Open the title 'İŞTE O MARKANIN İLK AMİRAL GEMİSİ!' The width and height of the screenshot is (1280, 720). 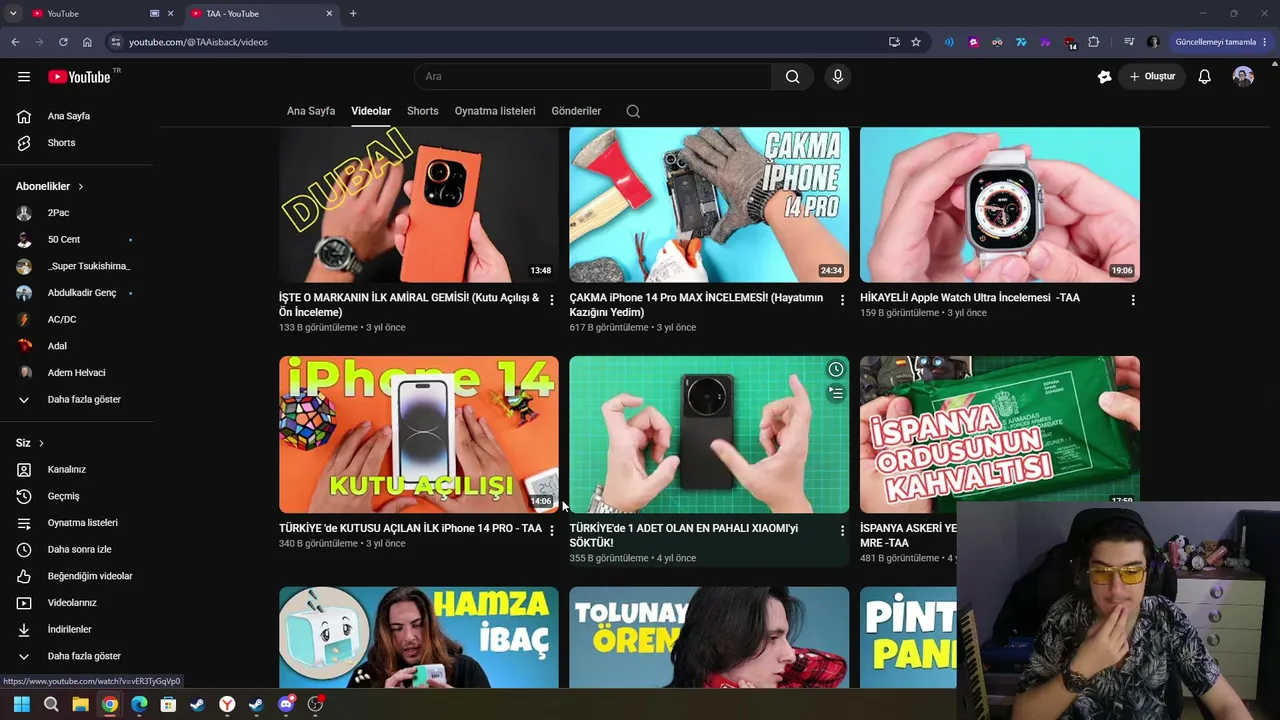[x=409, y=305]
